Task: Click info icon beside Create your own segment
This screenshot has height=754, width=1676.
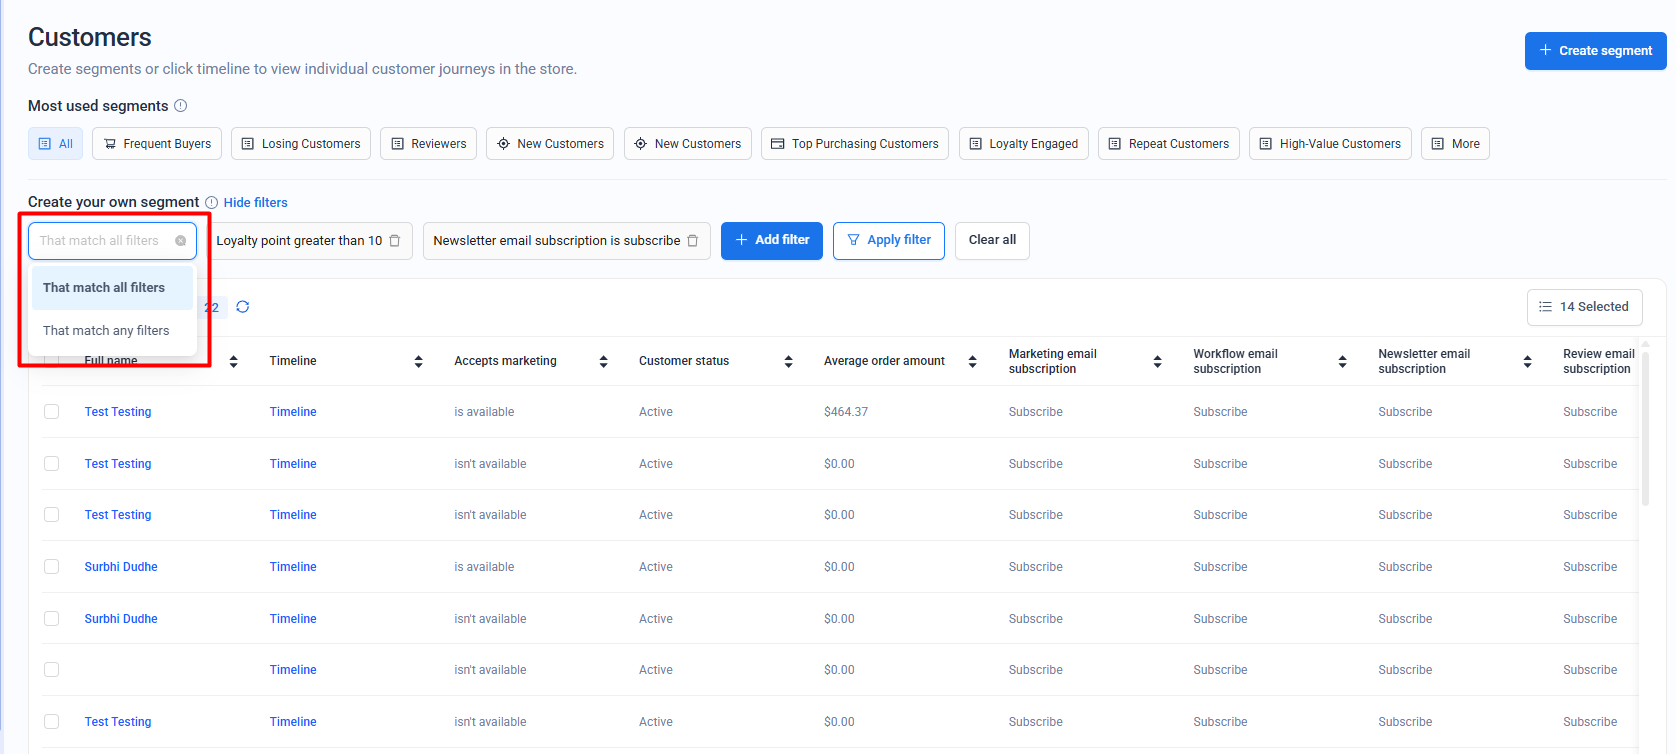Action: coord(211,203)
